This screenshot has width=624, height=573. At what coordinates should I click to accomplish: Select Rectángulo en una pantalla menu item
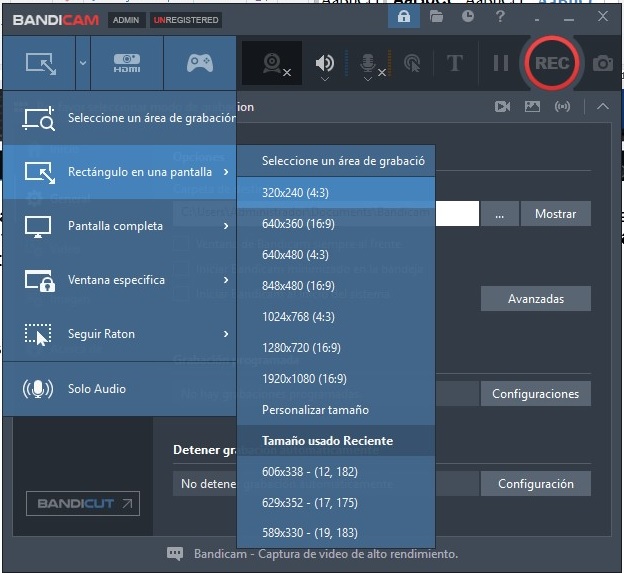pos(120,172)
